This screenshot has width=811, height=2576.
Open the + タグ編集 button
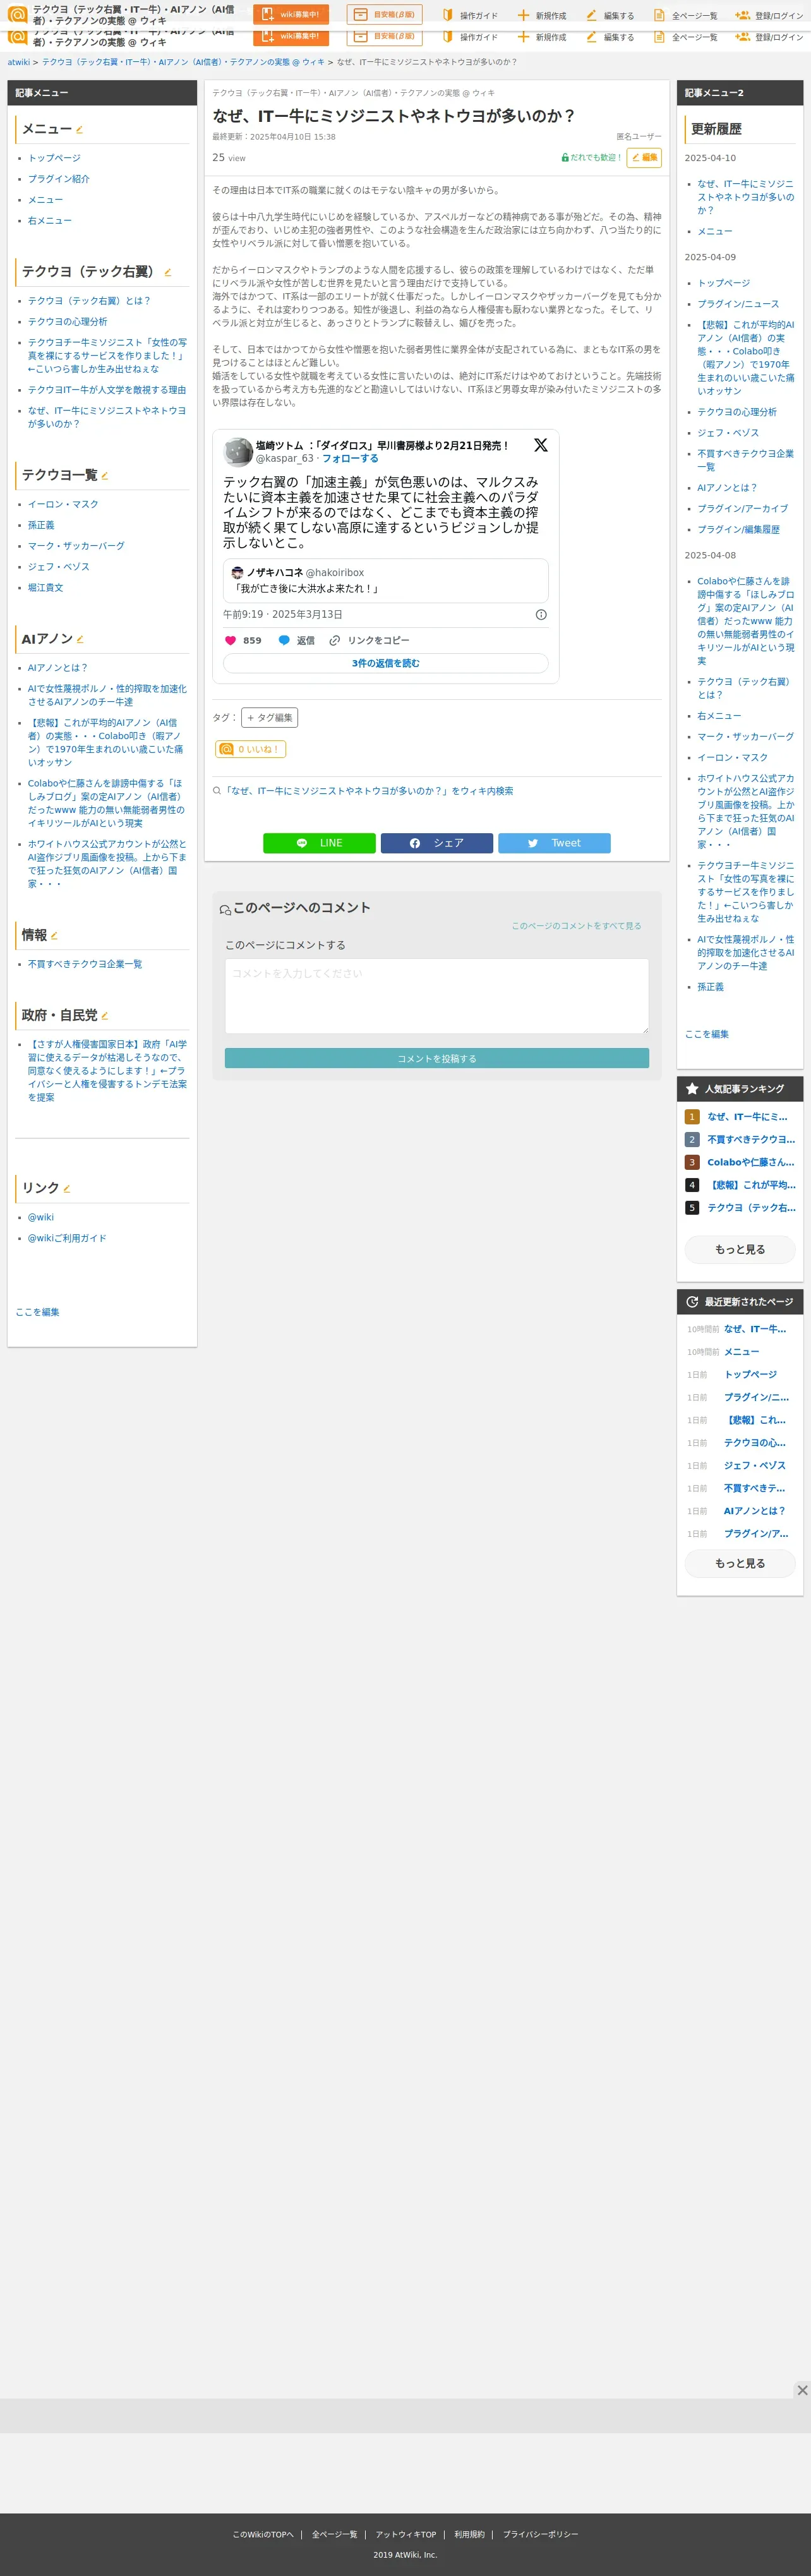click(270, 717)
